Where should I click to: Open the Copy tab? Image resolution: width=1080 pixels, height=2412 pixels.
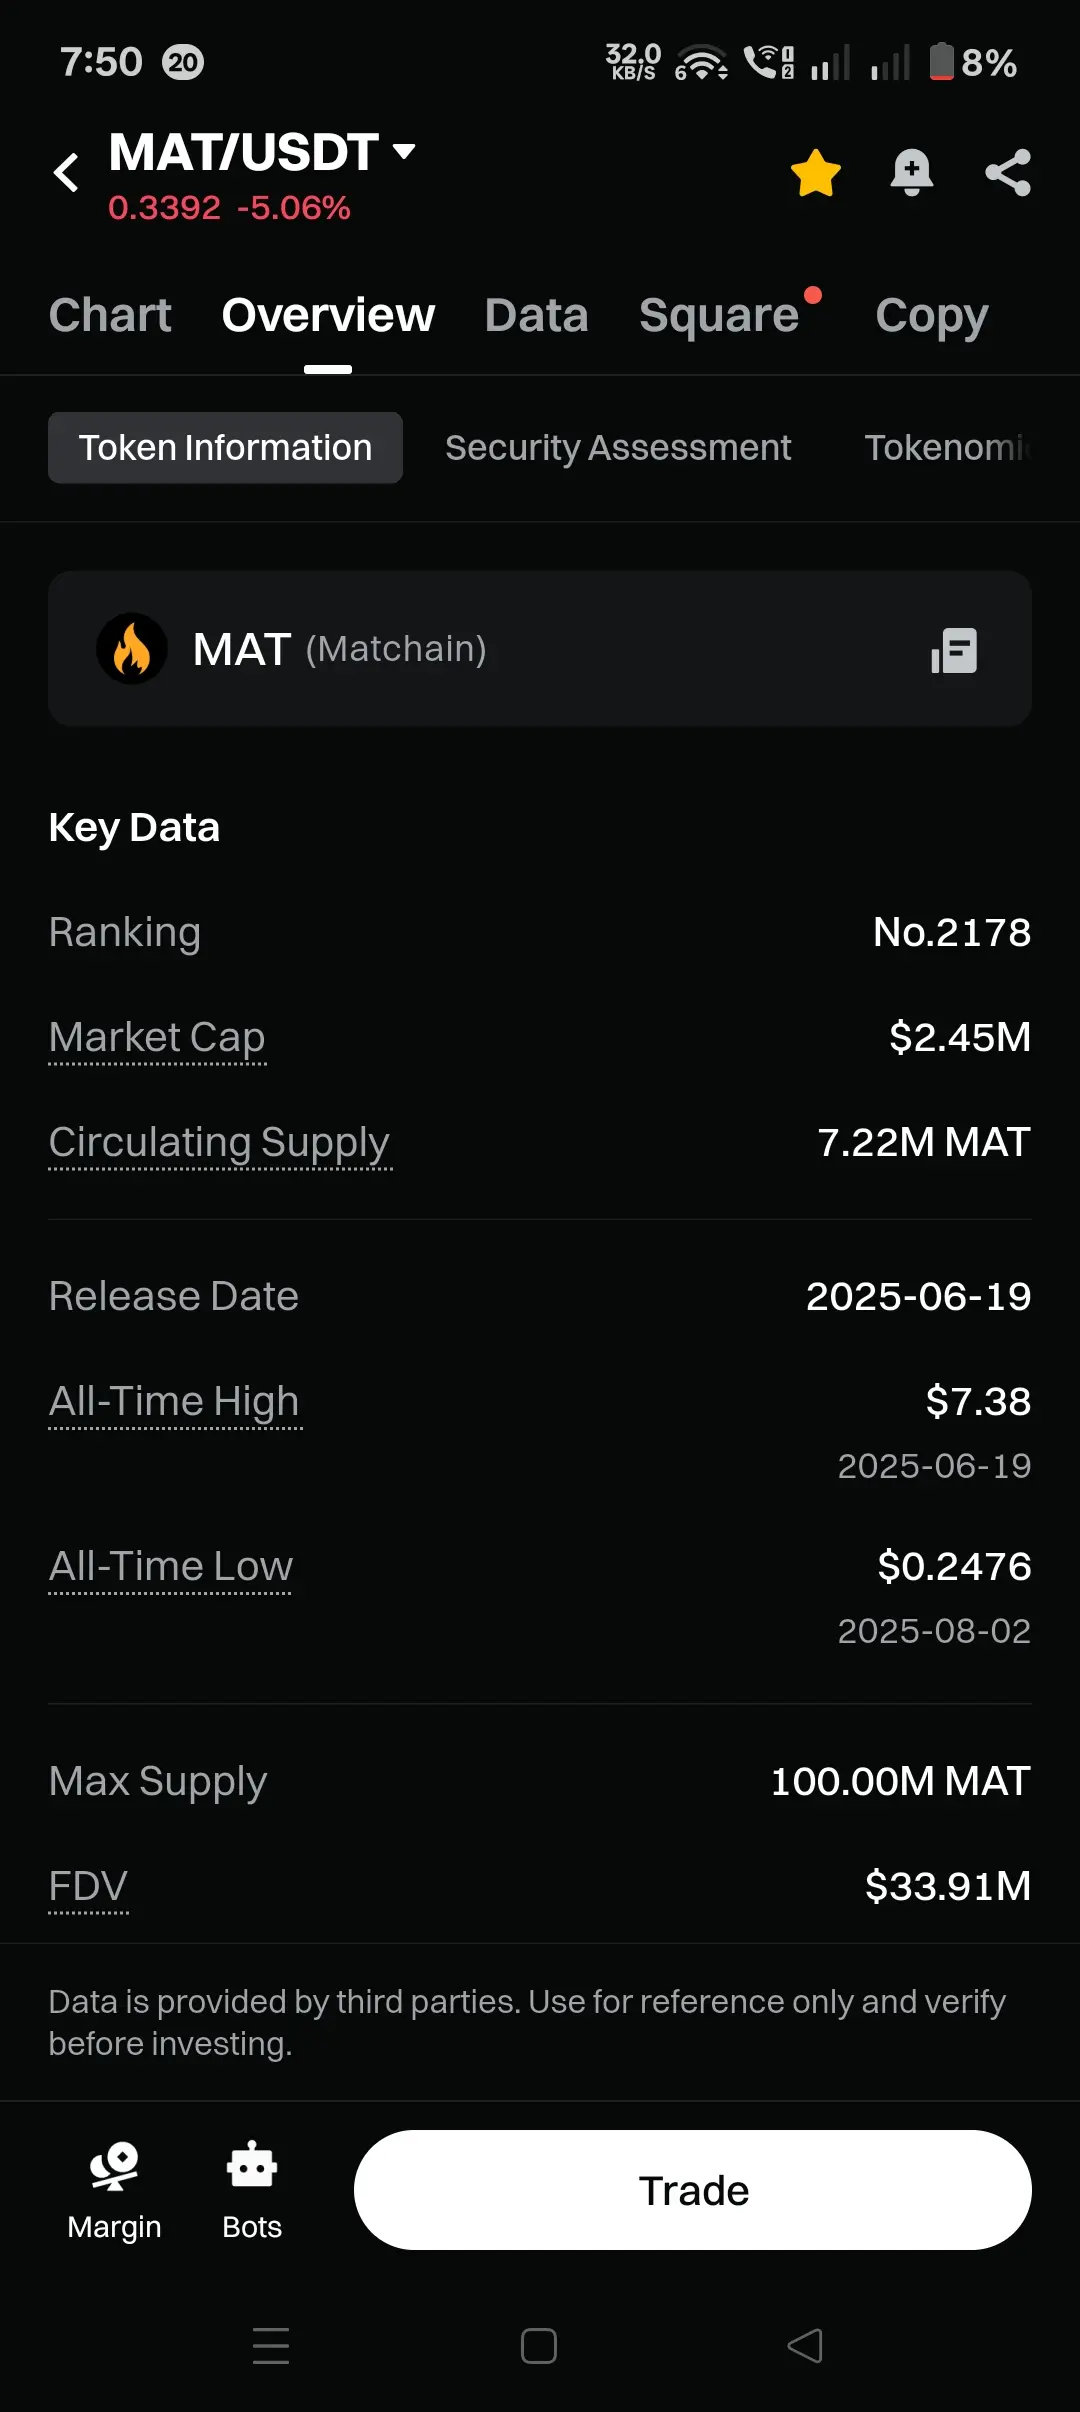point(931,315)
